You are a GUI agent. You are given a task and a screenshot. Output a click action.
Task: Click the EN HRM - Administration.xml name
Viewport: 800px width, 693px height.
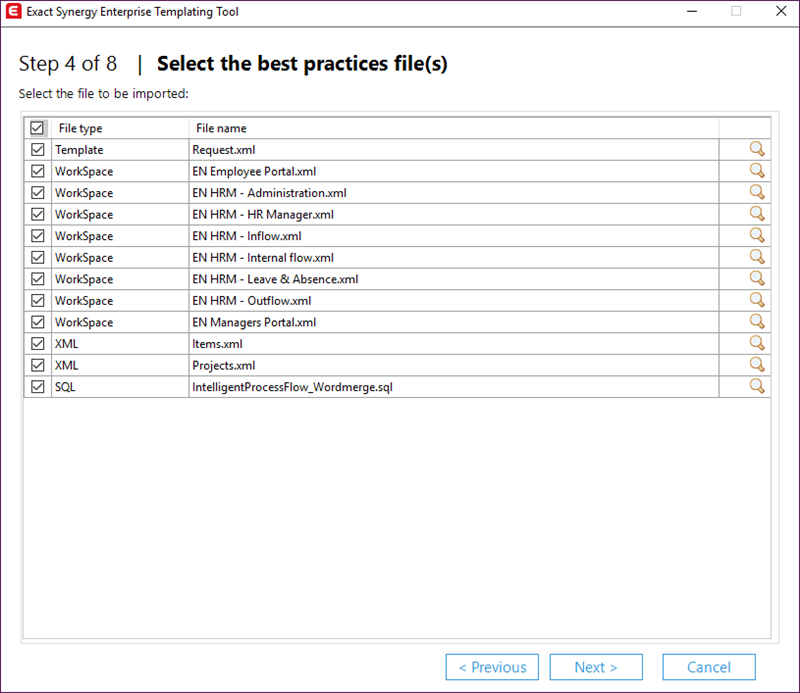[454, 192]
